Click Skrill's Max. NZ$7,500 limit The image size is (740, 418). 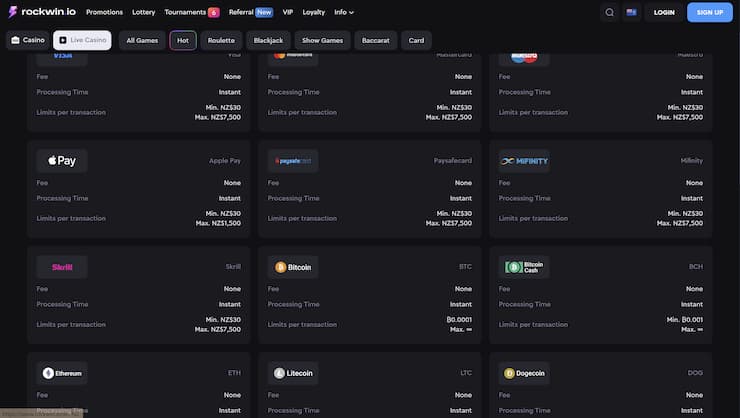218,329
